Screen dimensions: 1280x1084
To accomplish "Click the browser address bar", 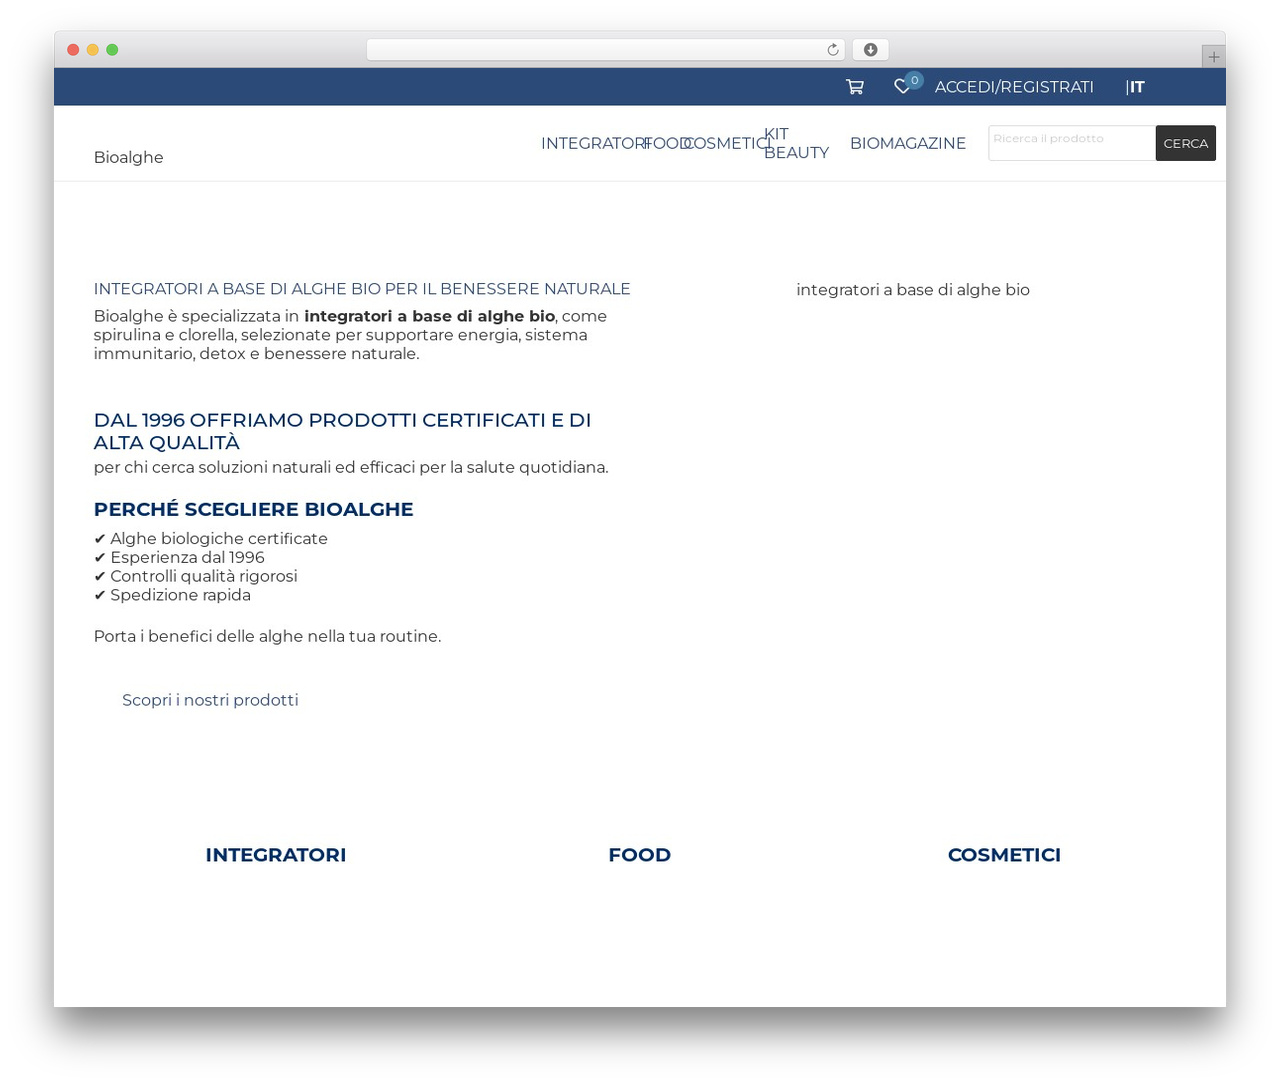I will click(x=605, y=50).
